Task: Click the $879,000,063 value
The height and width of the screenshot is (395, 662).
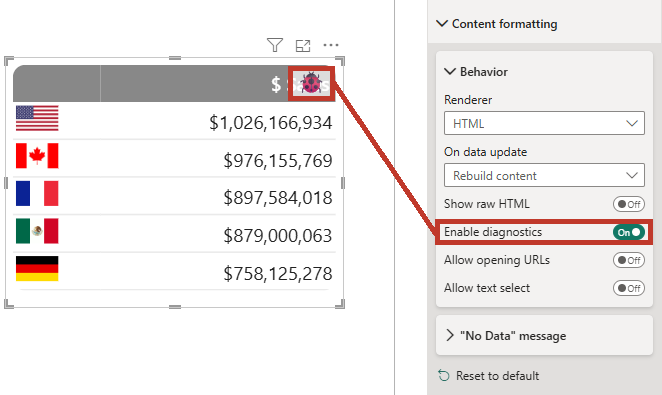Action: pos(278,235)
